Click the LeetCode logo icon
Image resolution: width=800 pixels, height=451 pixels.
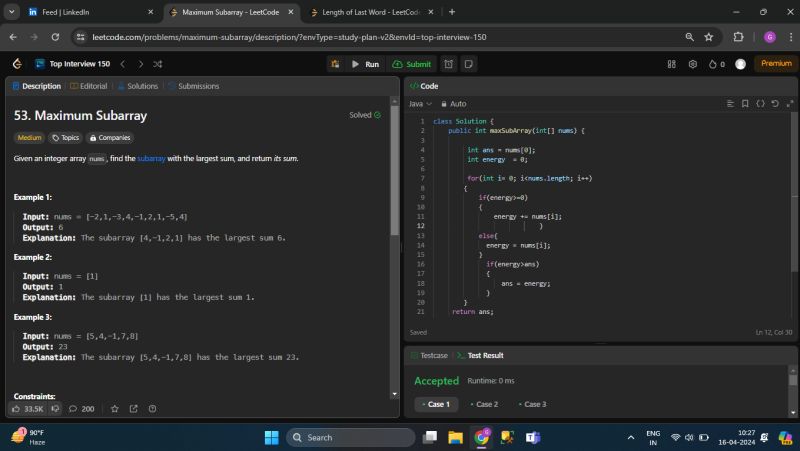(x=17, y=64)
